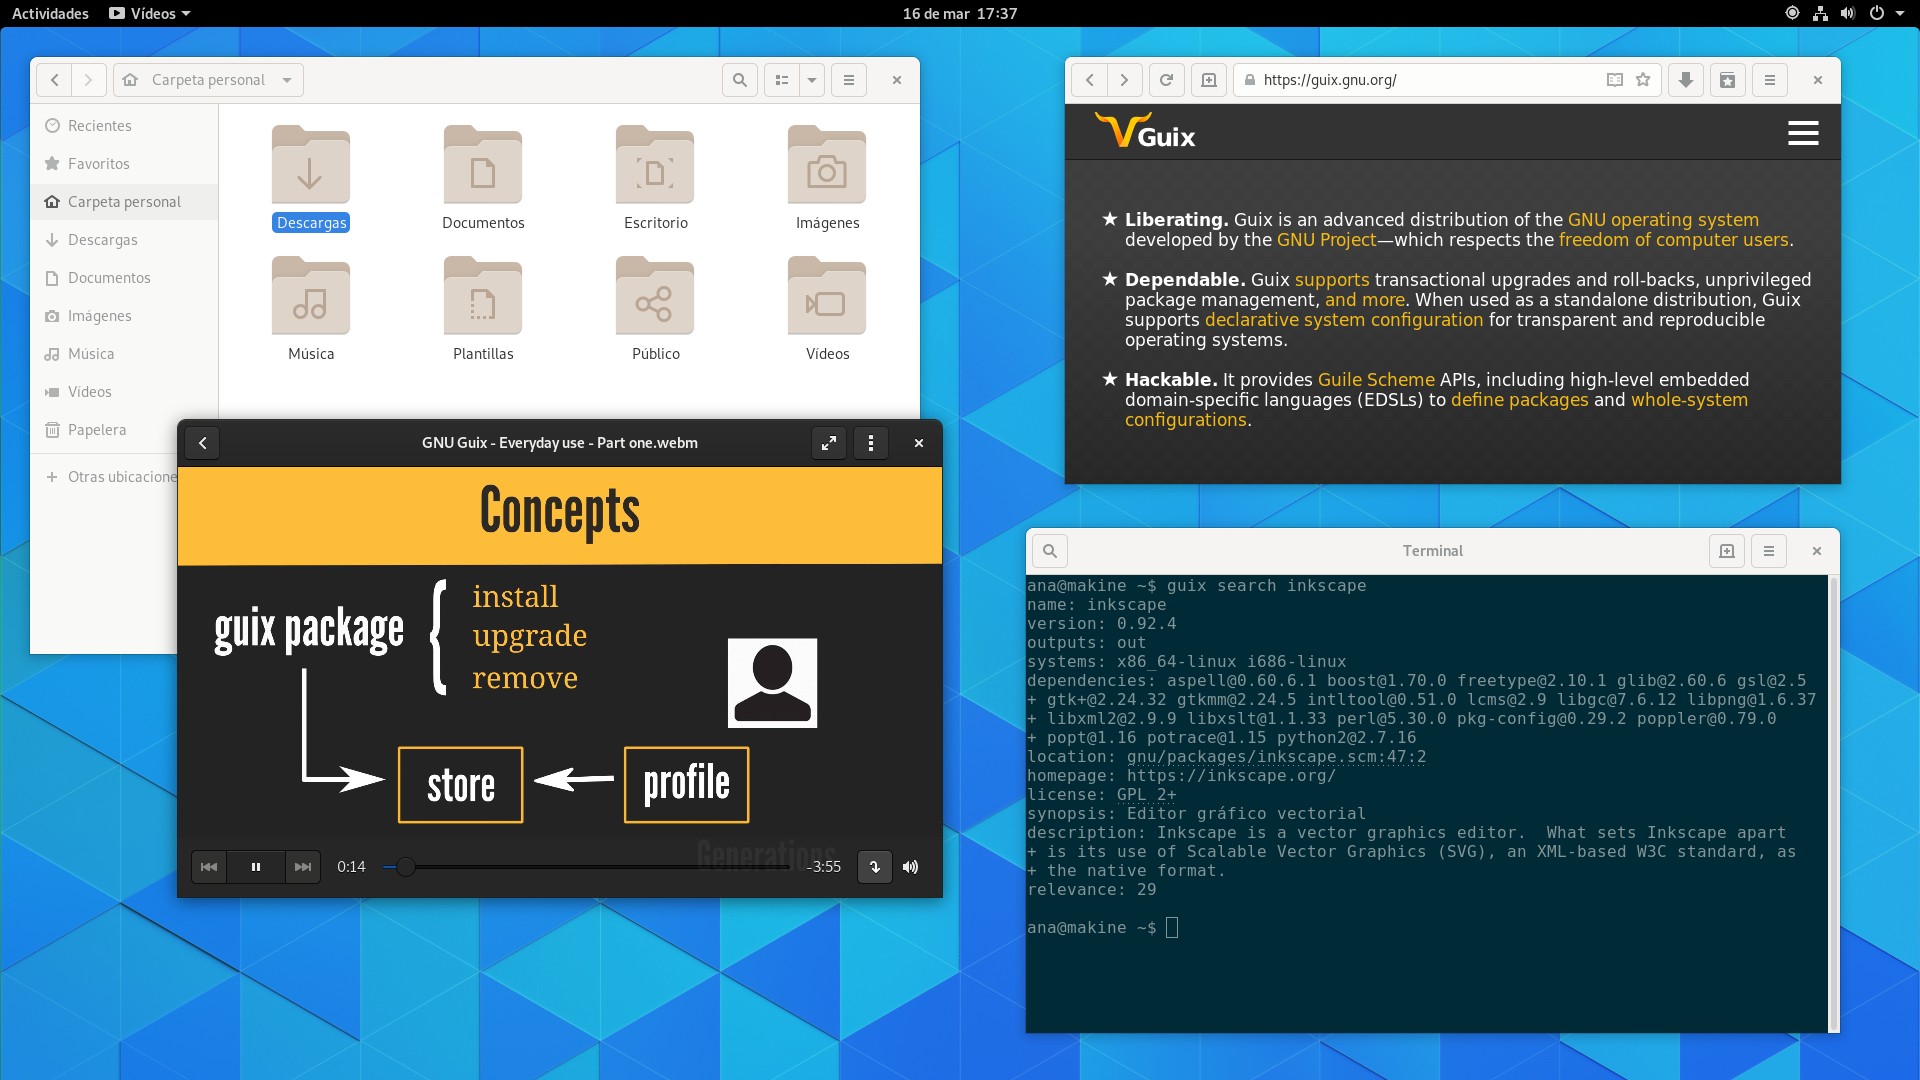Open the terminal search icon
This screenshot has width=1920, height=1080.
point(1049,551)
